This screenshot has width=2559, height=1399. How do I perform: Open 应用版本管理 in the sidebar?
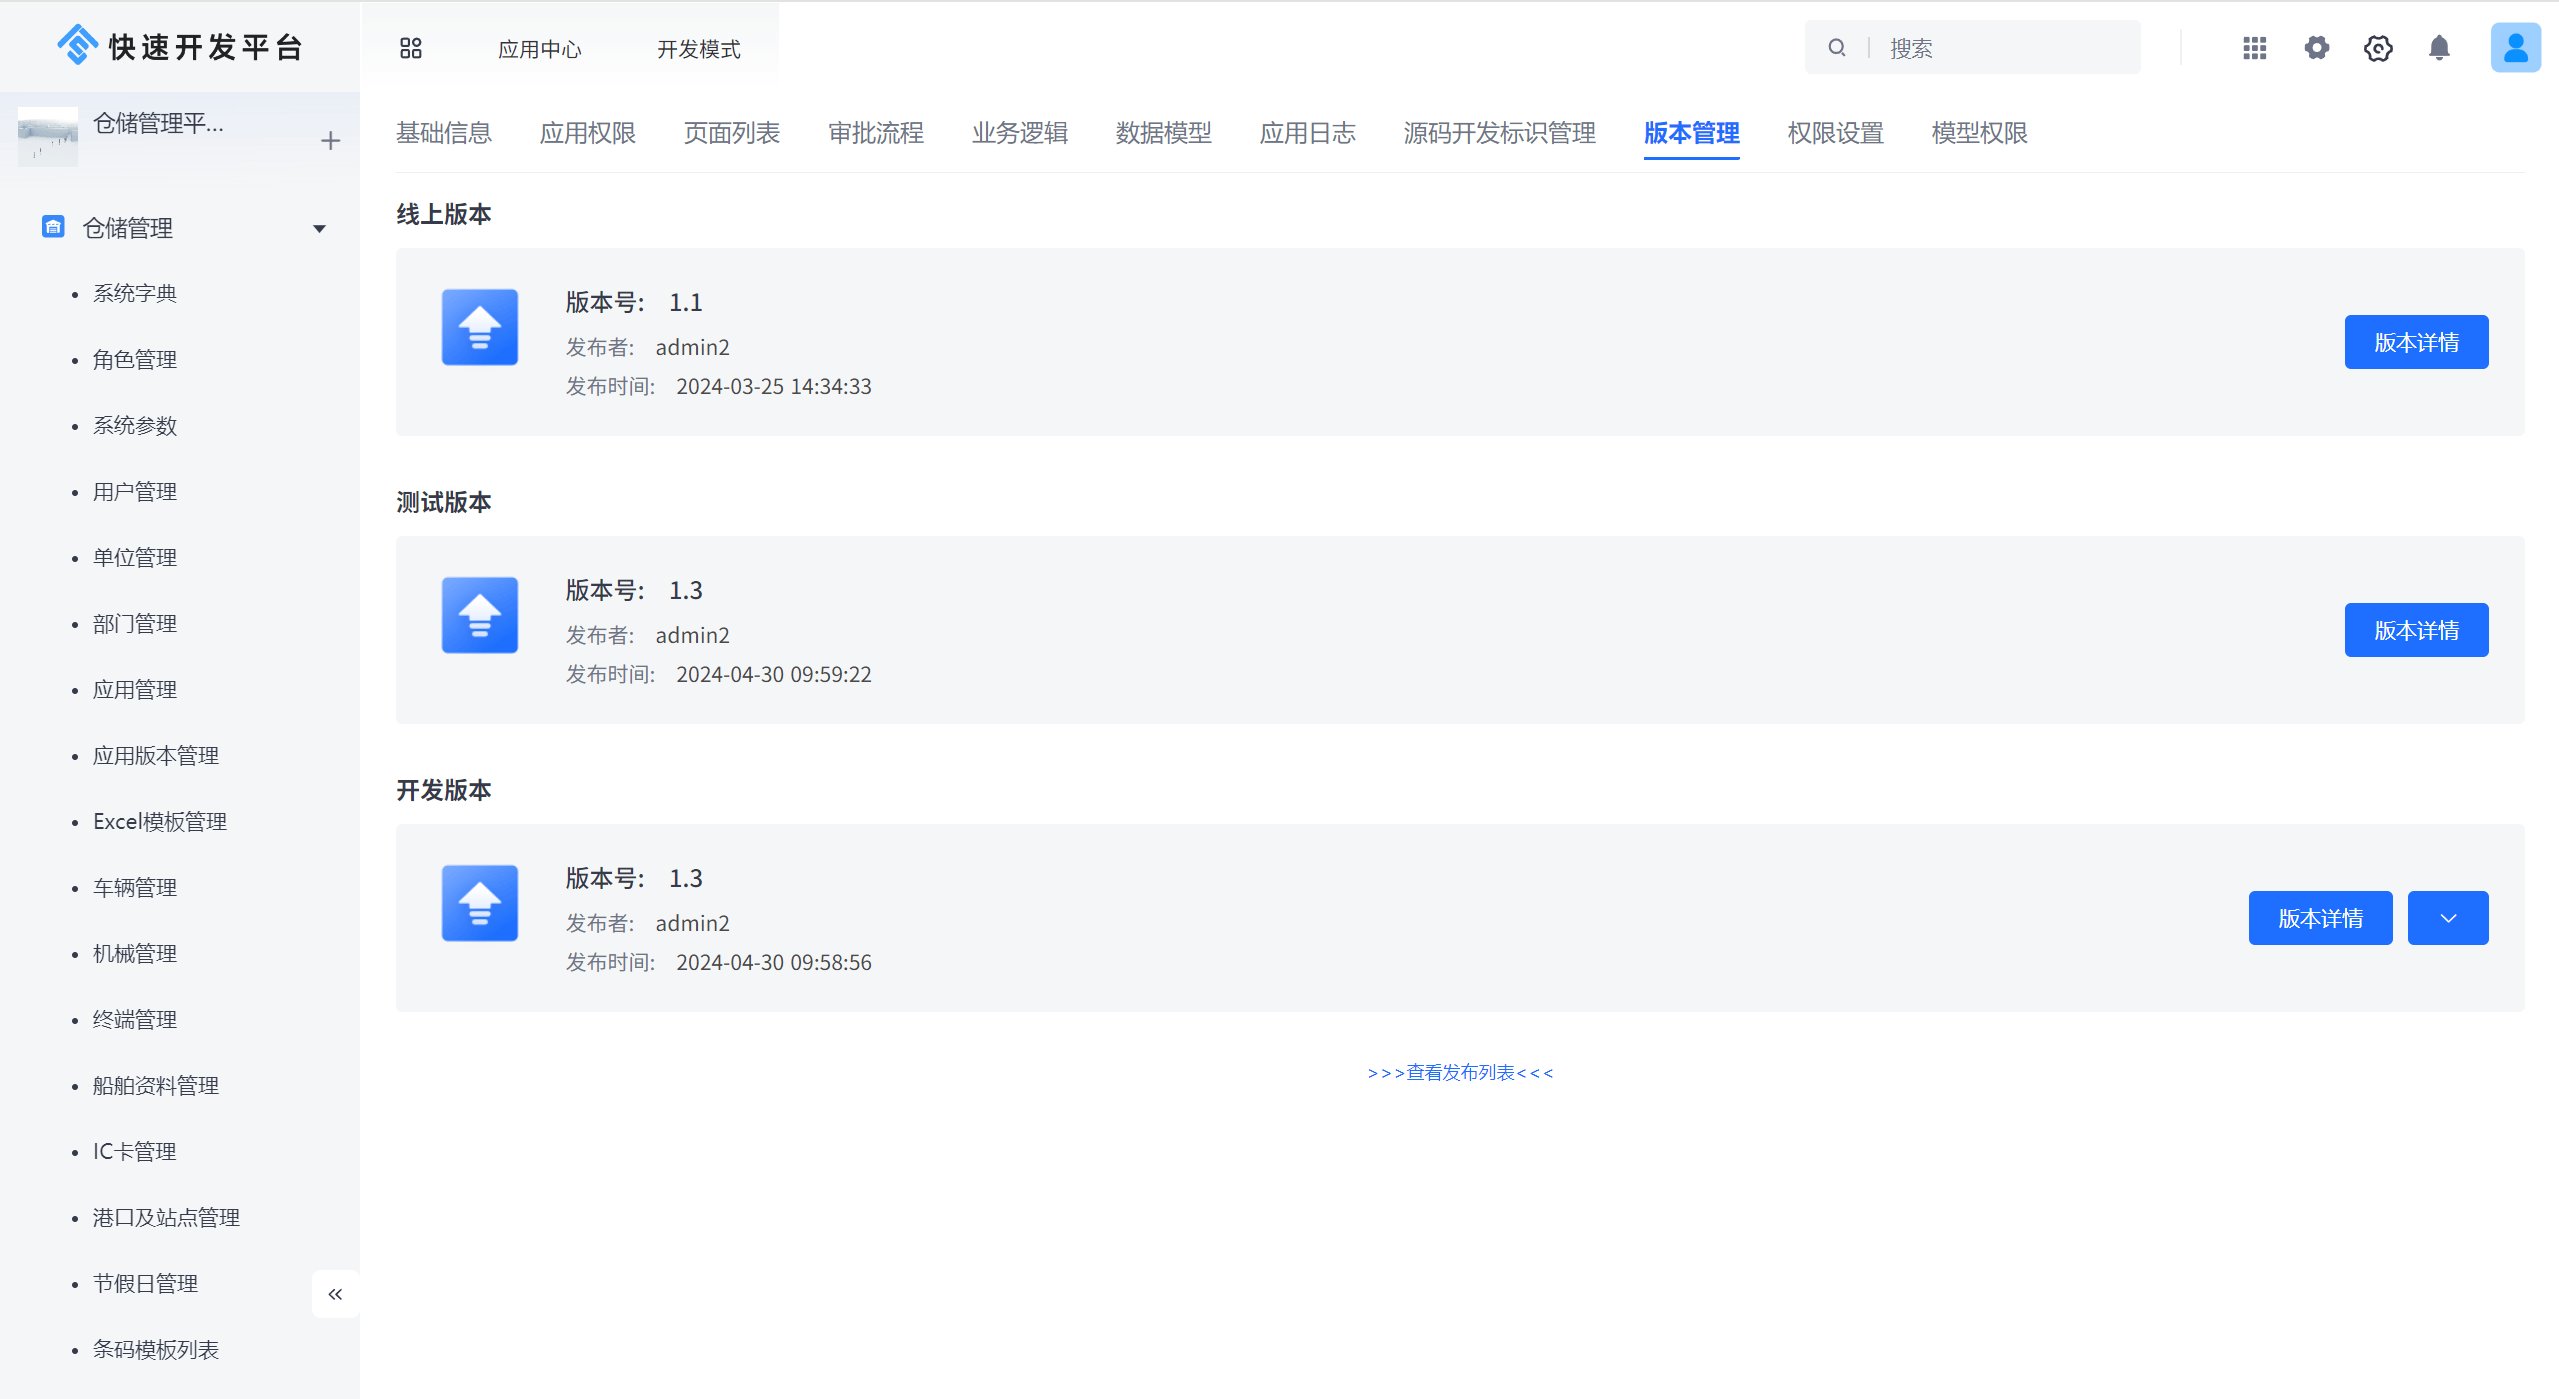tap(155, 756)
